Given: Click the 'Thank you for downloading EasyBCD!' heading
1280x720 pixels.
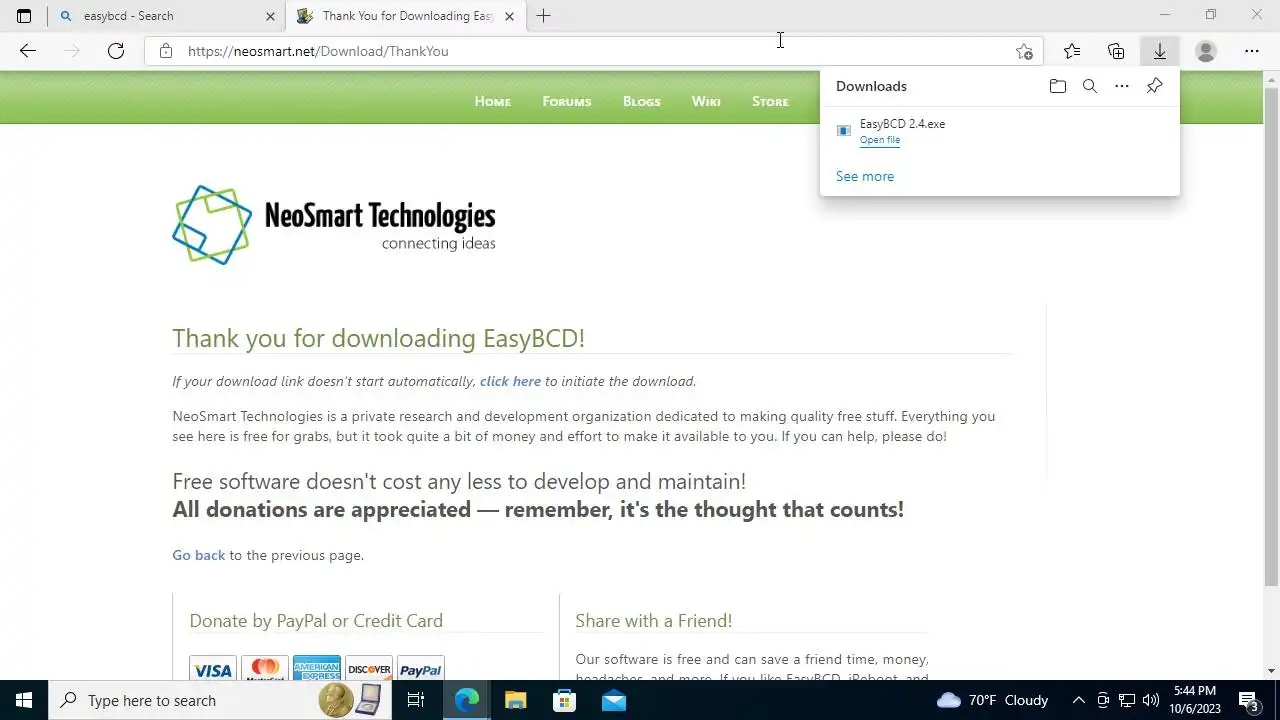Looking at the screenshot, I should pos(378,338).
